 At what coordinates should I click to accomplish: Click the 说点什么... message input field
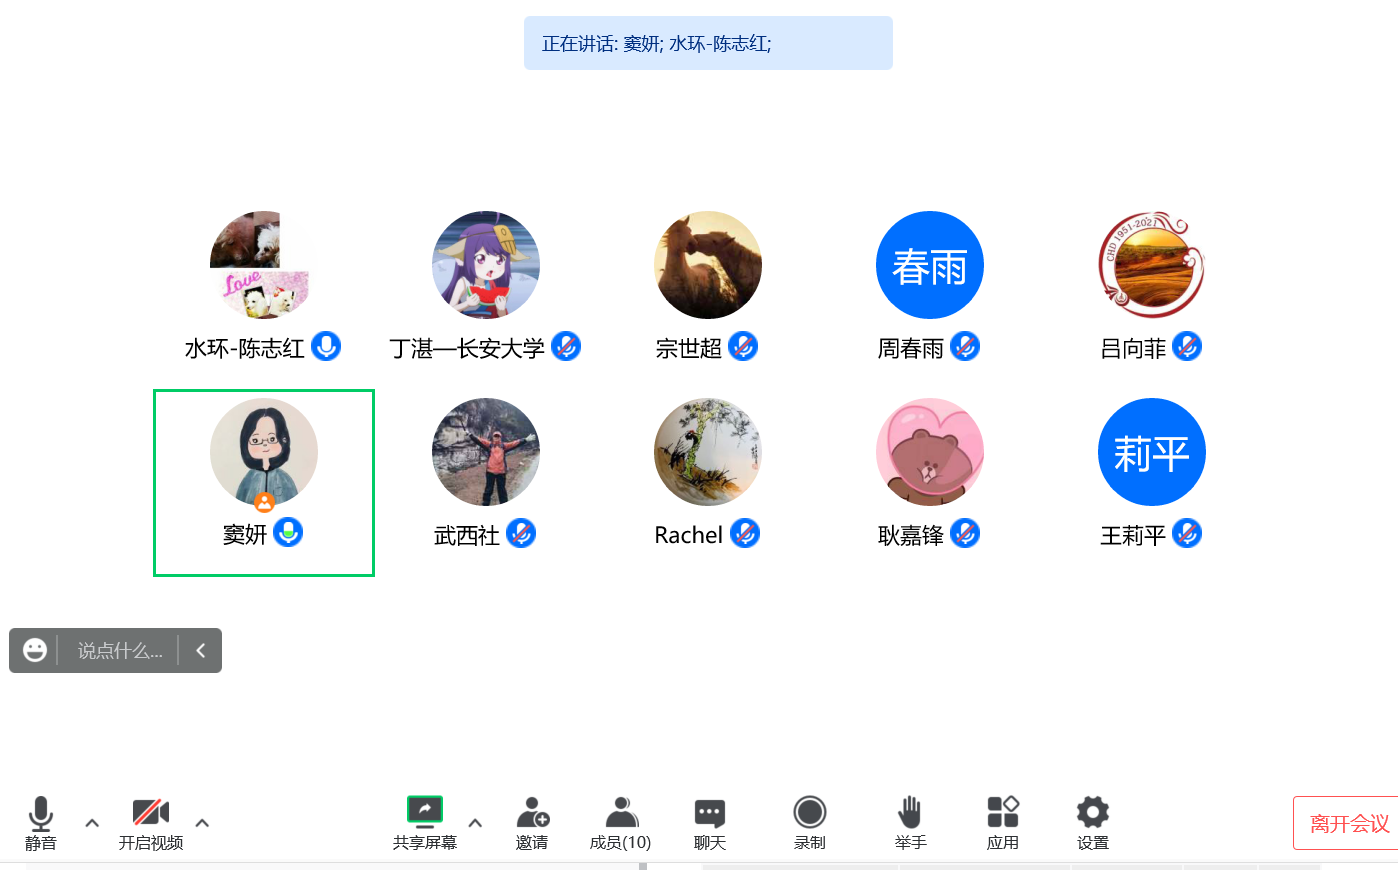coord(120,651)
